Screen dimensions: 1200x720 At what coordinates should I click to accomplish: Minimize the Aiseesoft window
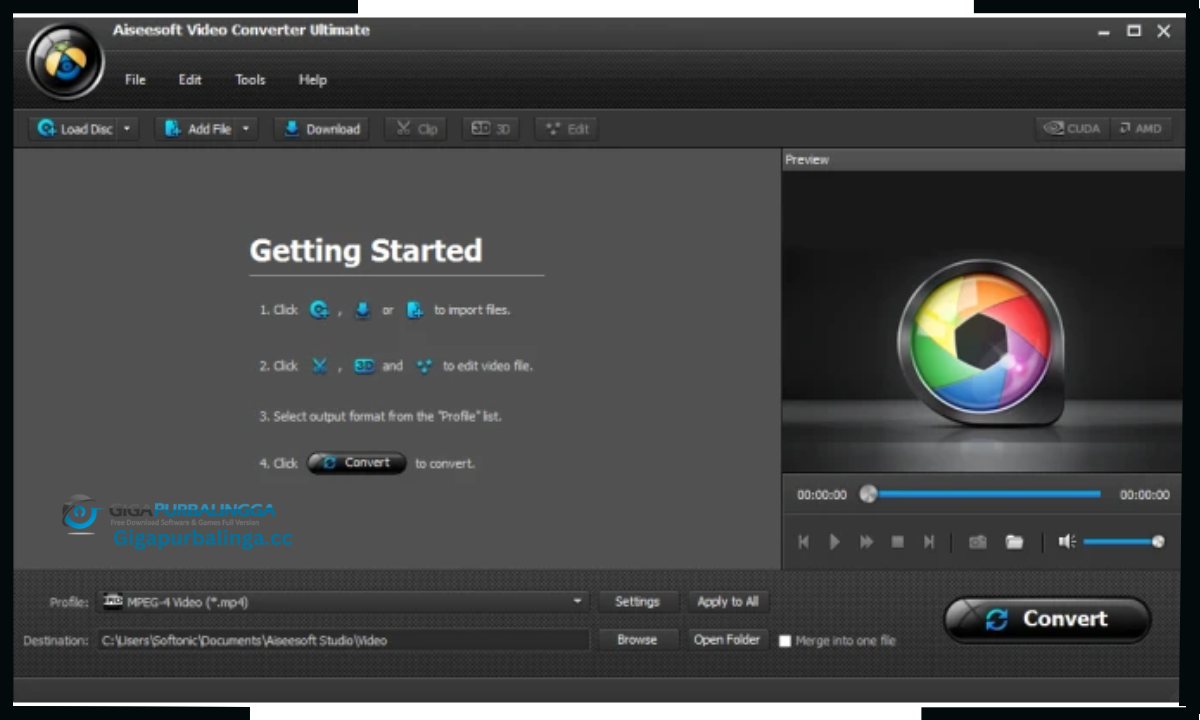point(1104,32)
